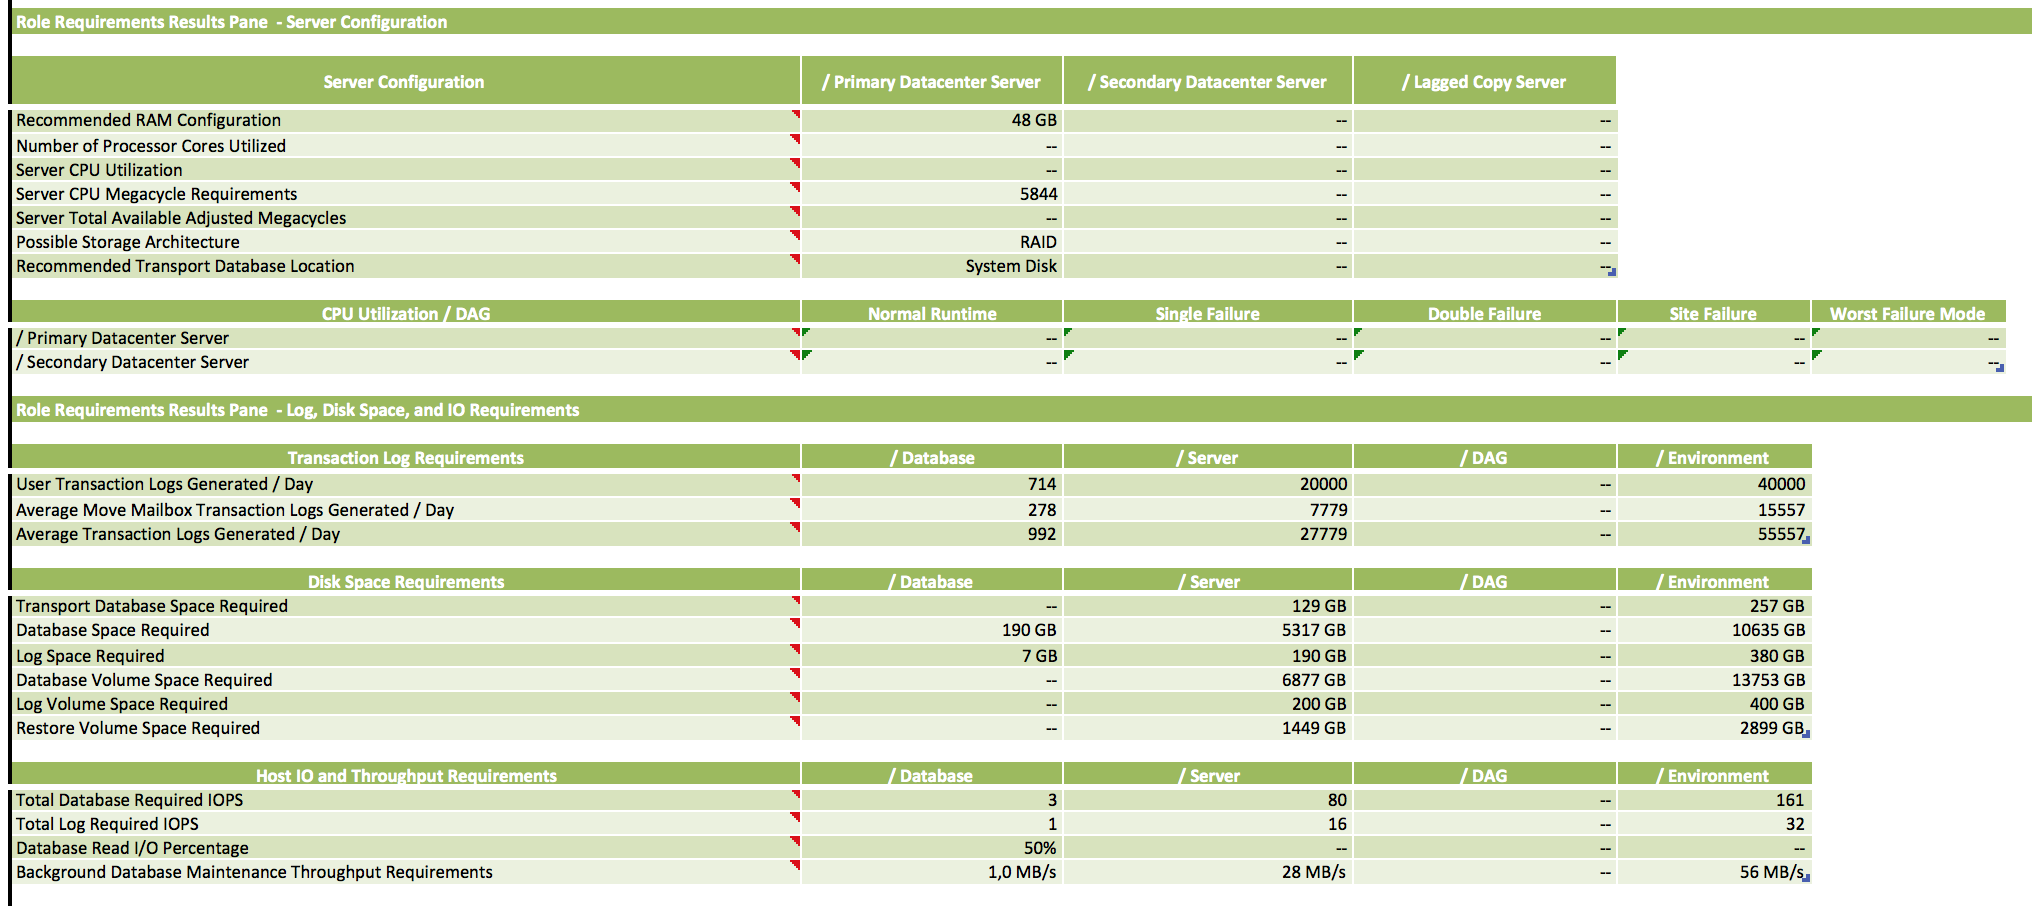Screen dimensions: 2032x906
Task: Click the Lagged Copy Server header cell
Action: [x=1484, y=82]
